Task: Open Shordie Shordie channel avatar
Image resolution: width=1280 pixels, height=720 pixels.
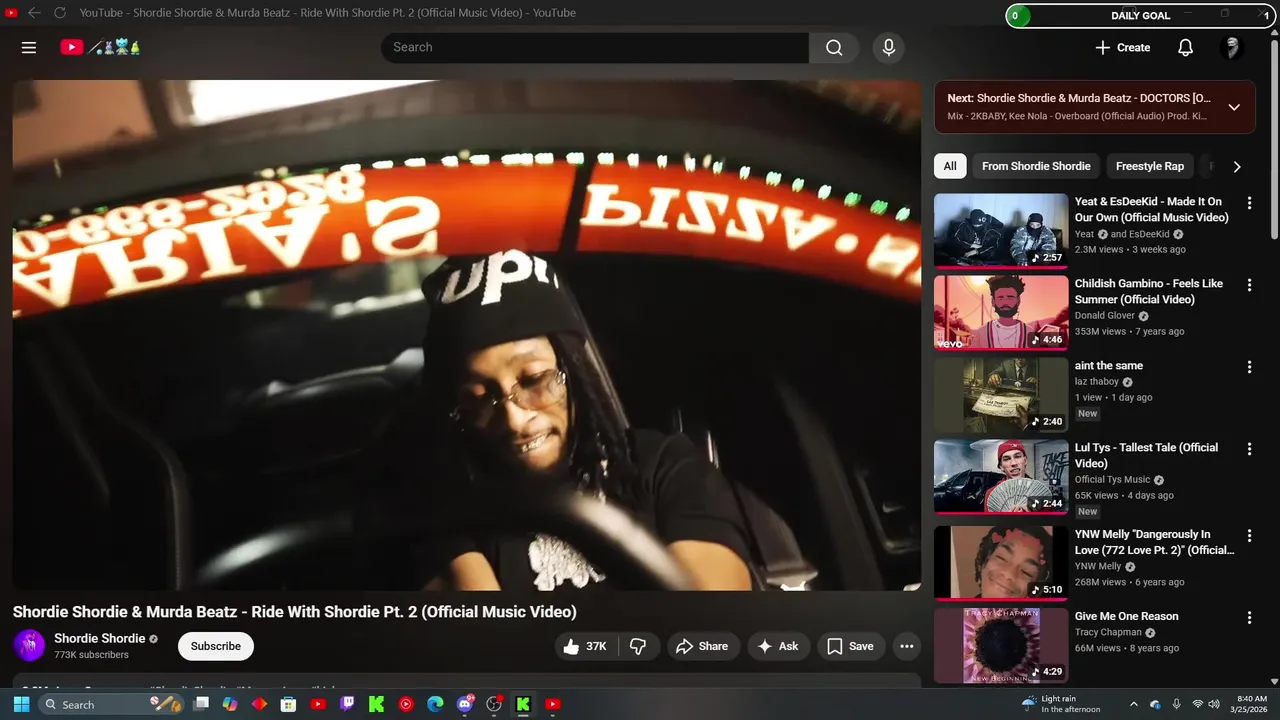Action: tap(29, 645)
